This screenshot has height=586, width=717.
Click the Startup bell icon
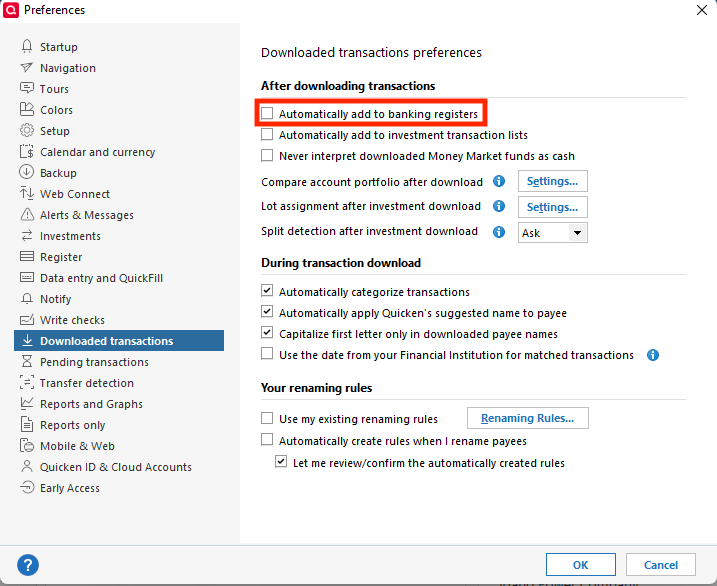click(x=27, y=46)
